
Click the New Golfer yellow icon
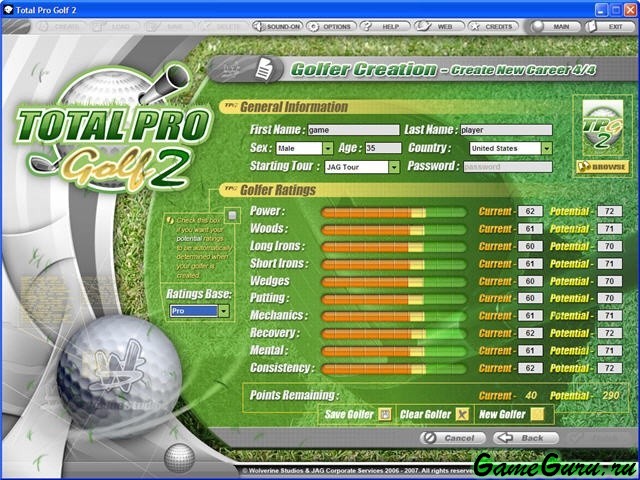point(537,415)
